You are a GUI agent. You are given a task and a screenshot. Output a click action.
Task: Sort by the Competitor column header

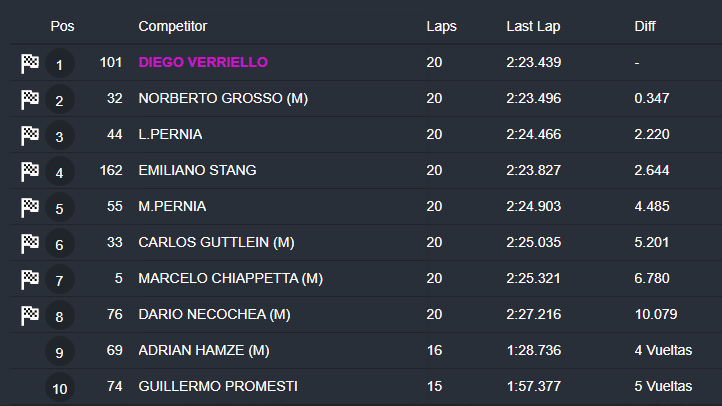click(172, 26)
